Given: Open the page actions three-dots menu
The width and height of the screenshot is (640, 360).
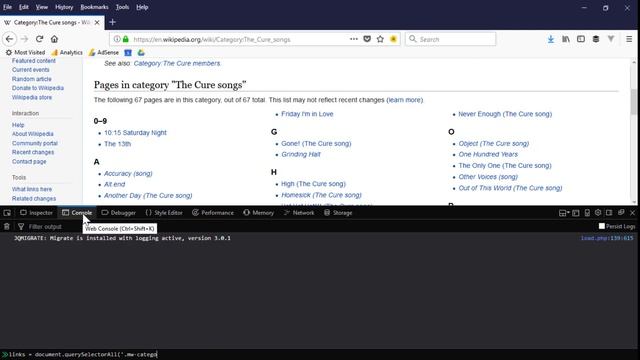Looking at the screenshot, I should pyautogui.click(x=354, y=39).
